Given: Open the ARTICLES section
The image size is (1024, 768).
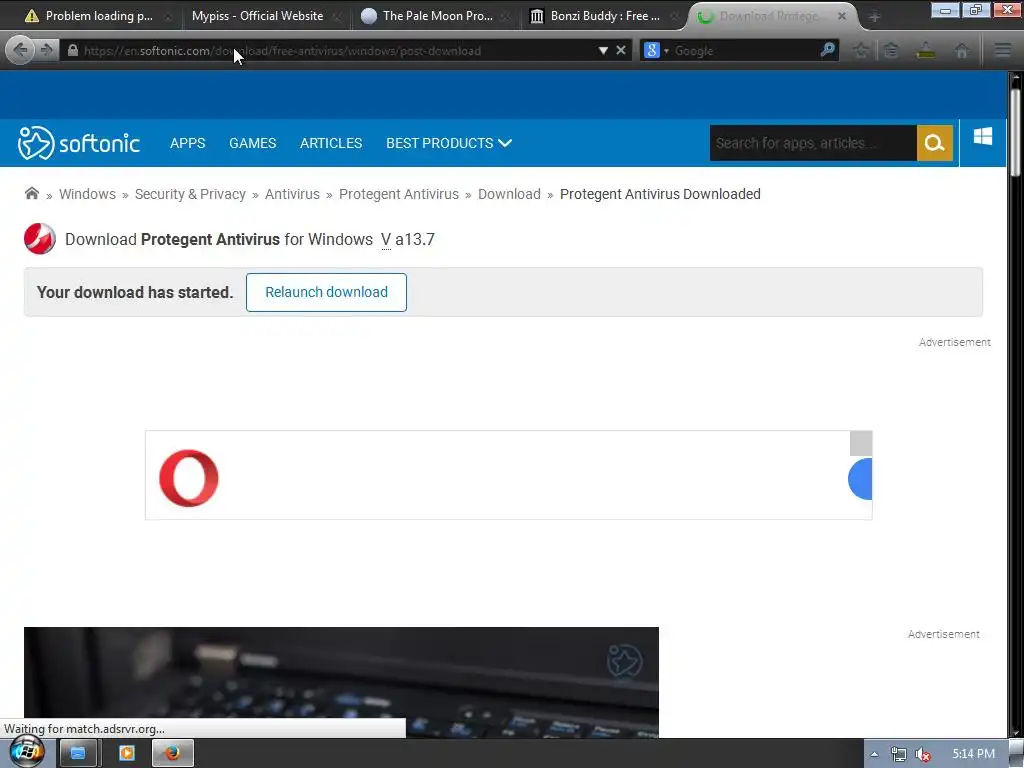Looking at the screenshot, I should click(330, 143).
